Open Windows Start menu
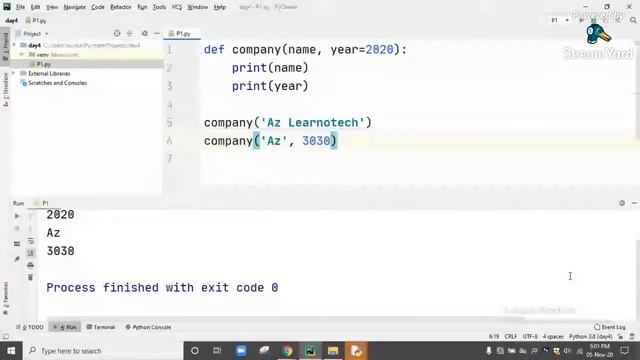 point(11,351)
